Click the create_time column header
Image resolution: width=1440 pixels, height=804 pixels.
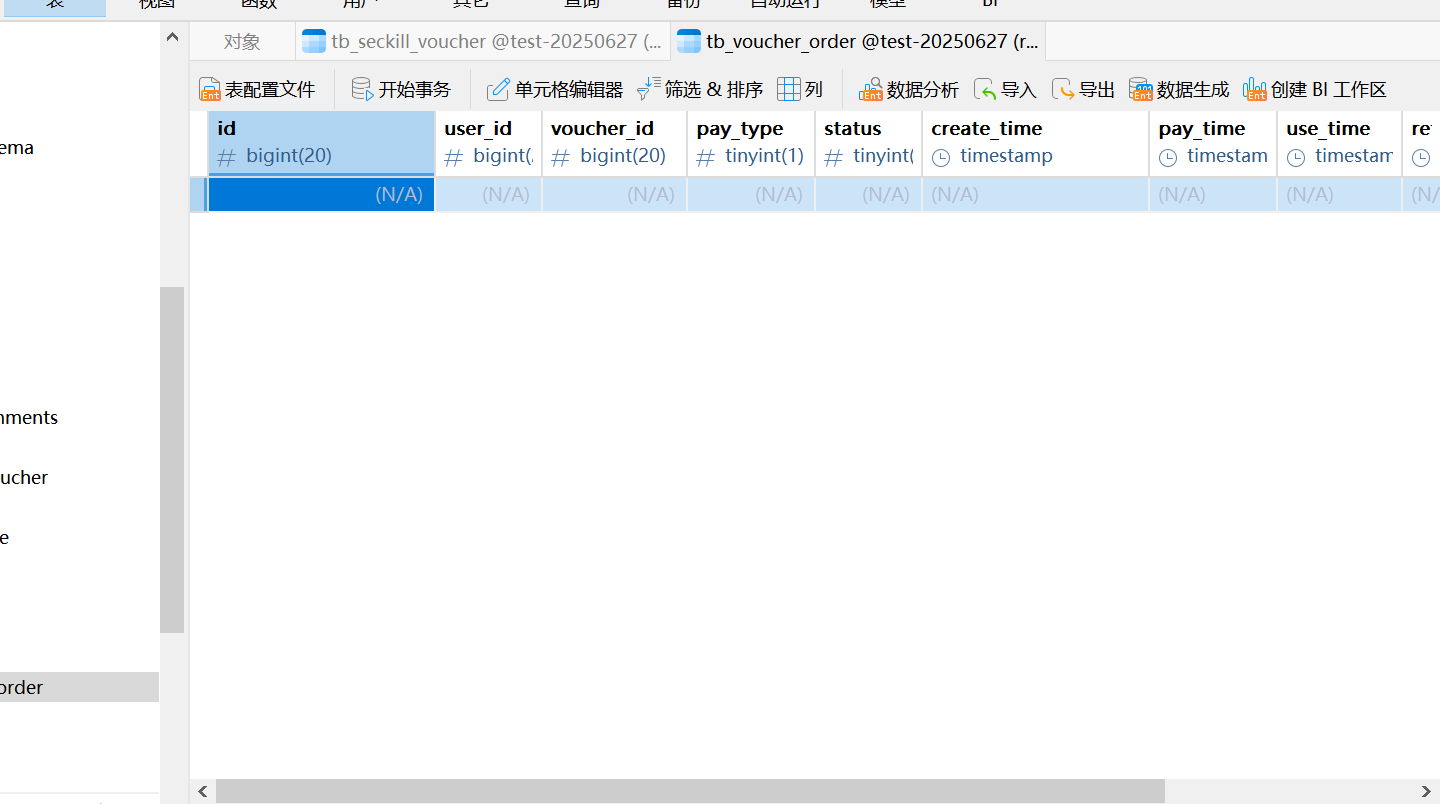pos(1036,143)
